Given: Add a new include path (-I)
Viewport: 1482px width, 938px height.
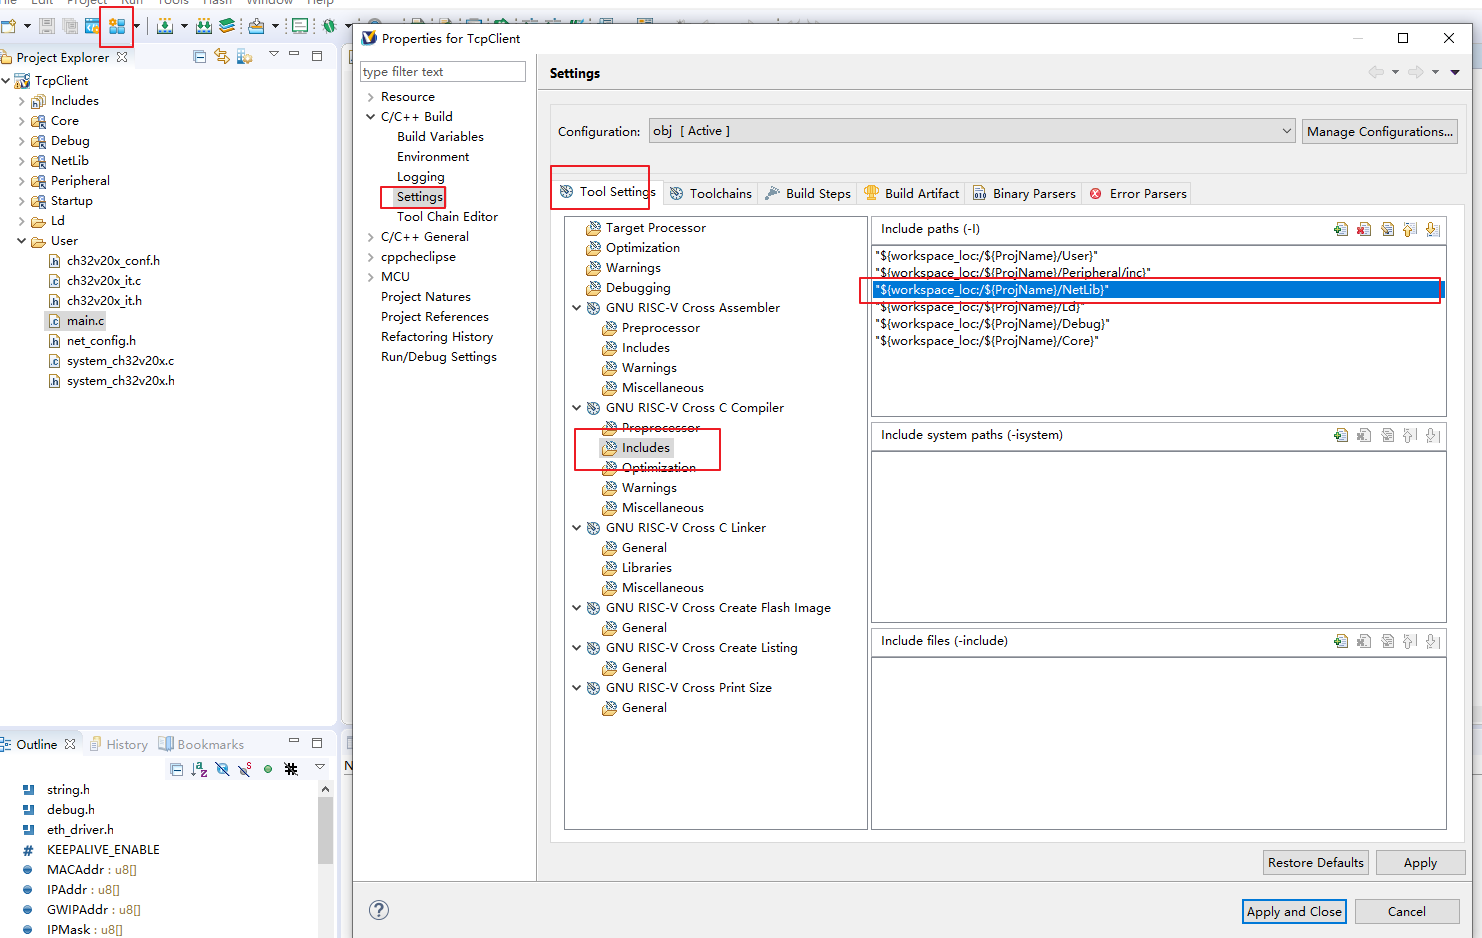Looking at the screenshot, I should 1340,229.
